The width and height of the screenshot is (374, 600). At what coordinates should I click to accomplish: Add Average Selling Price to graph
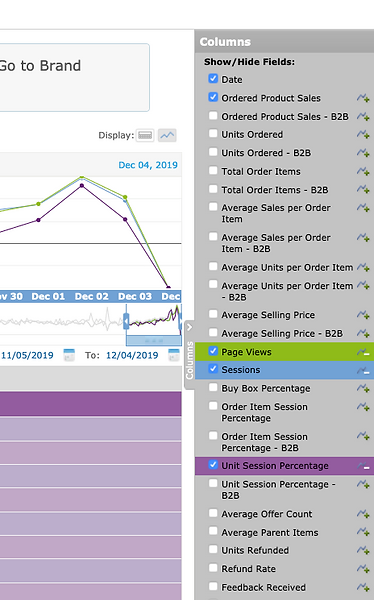coord(363,315)
